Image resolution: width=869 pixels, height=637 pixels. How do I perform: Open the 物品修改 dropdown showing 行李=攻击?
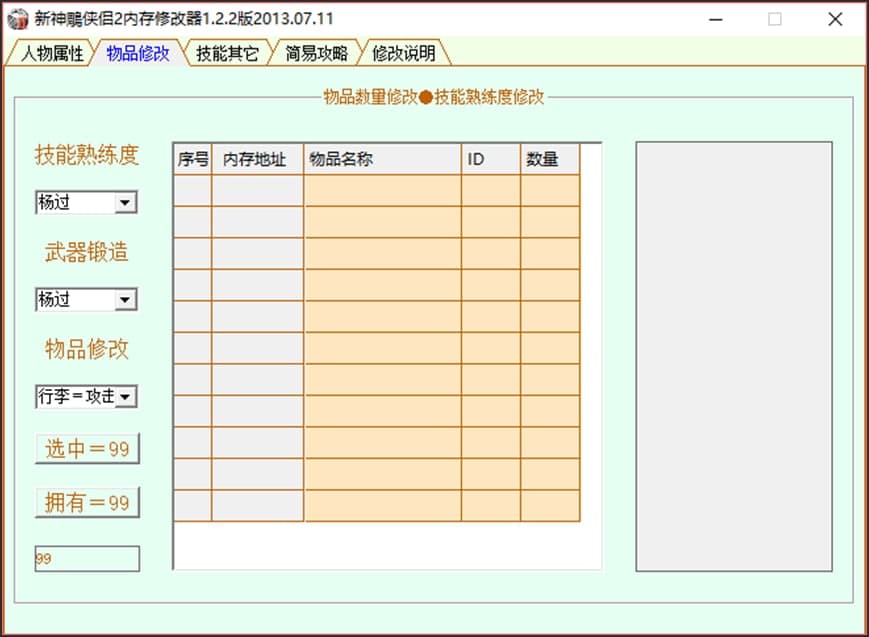tap(86, 396)
